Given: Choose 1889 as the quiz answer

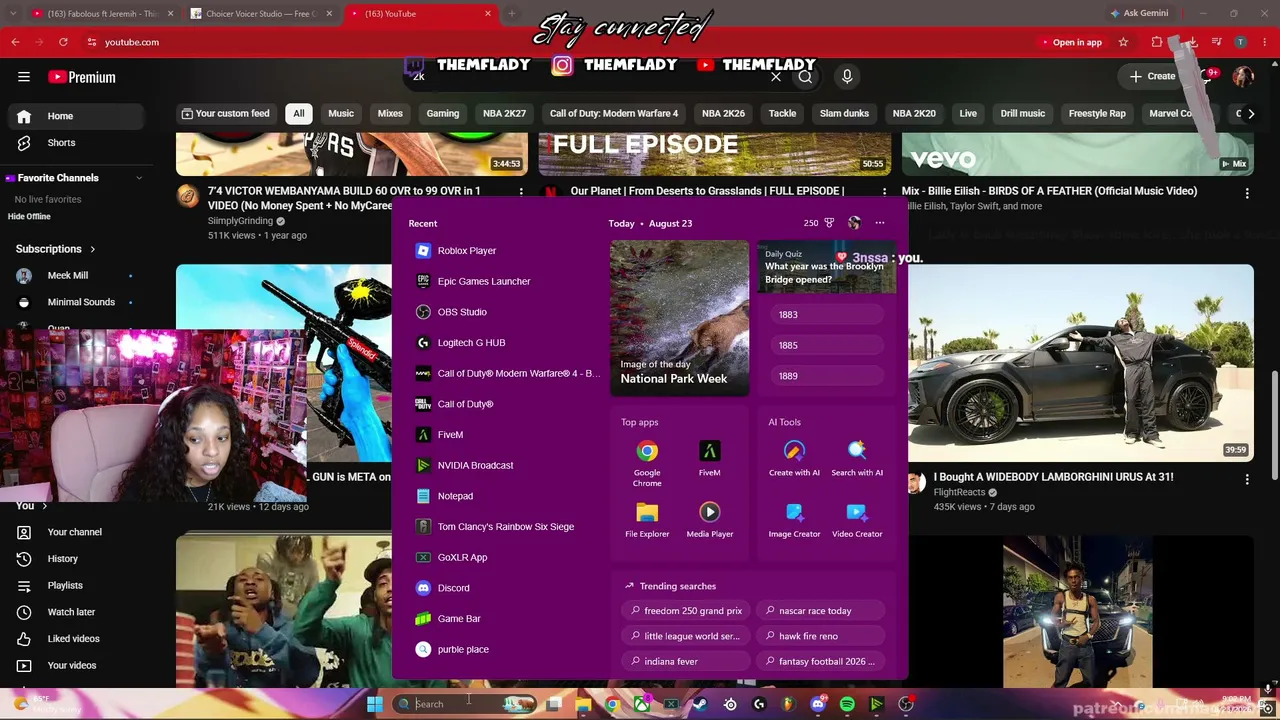Looking at the screenshot, I should pos(827,376).
